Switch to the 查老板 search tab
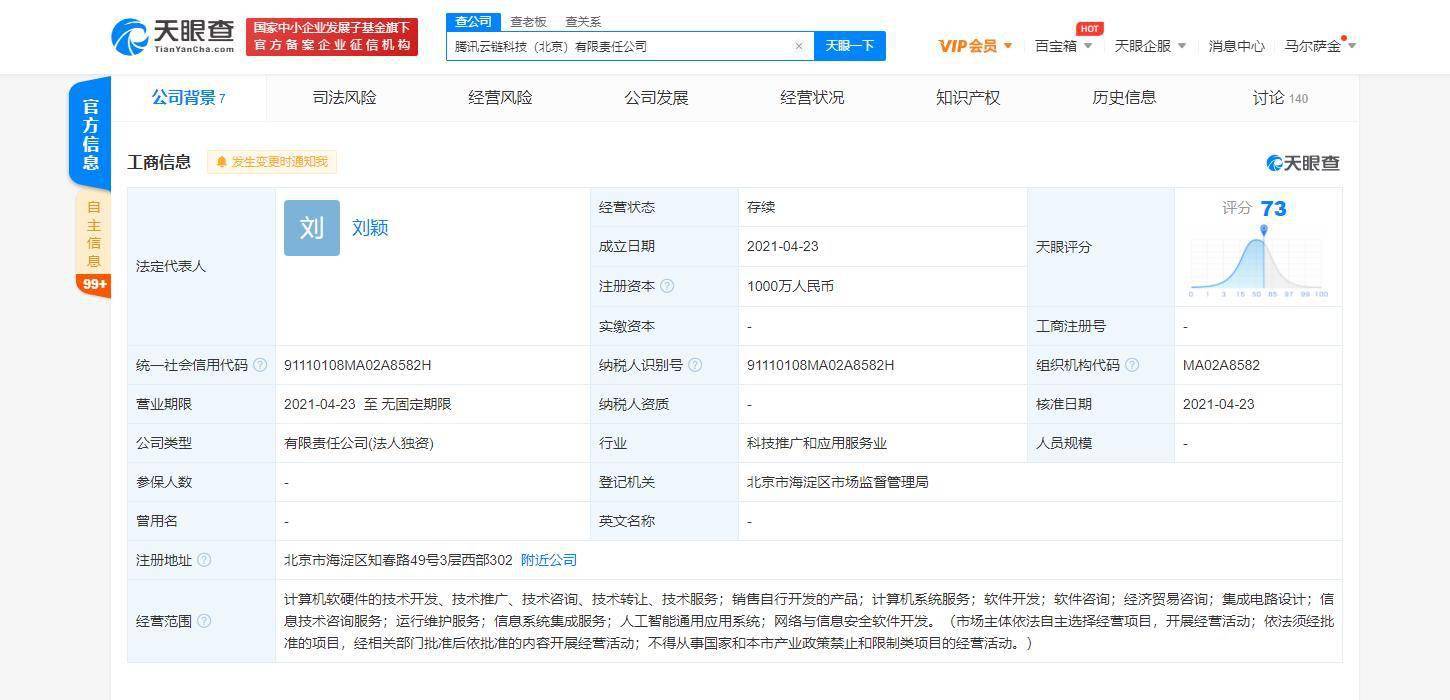Viewport: 1450px width, 700px height. click(x=528, y=21)
